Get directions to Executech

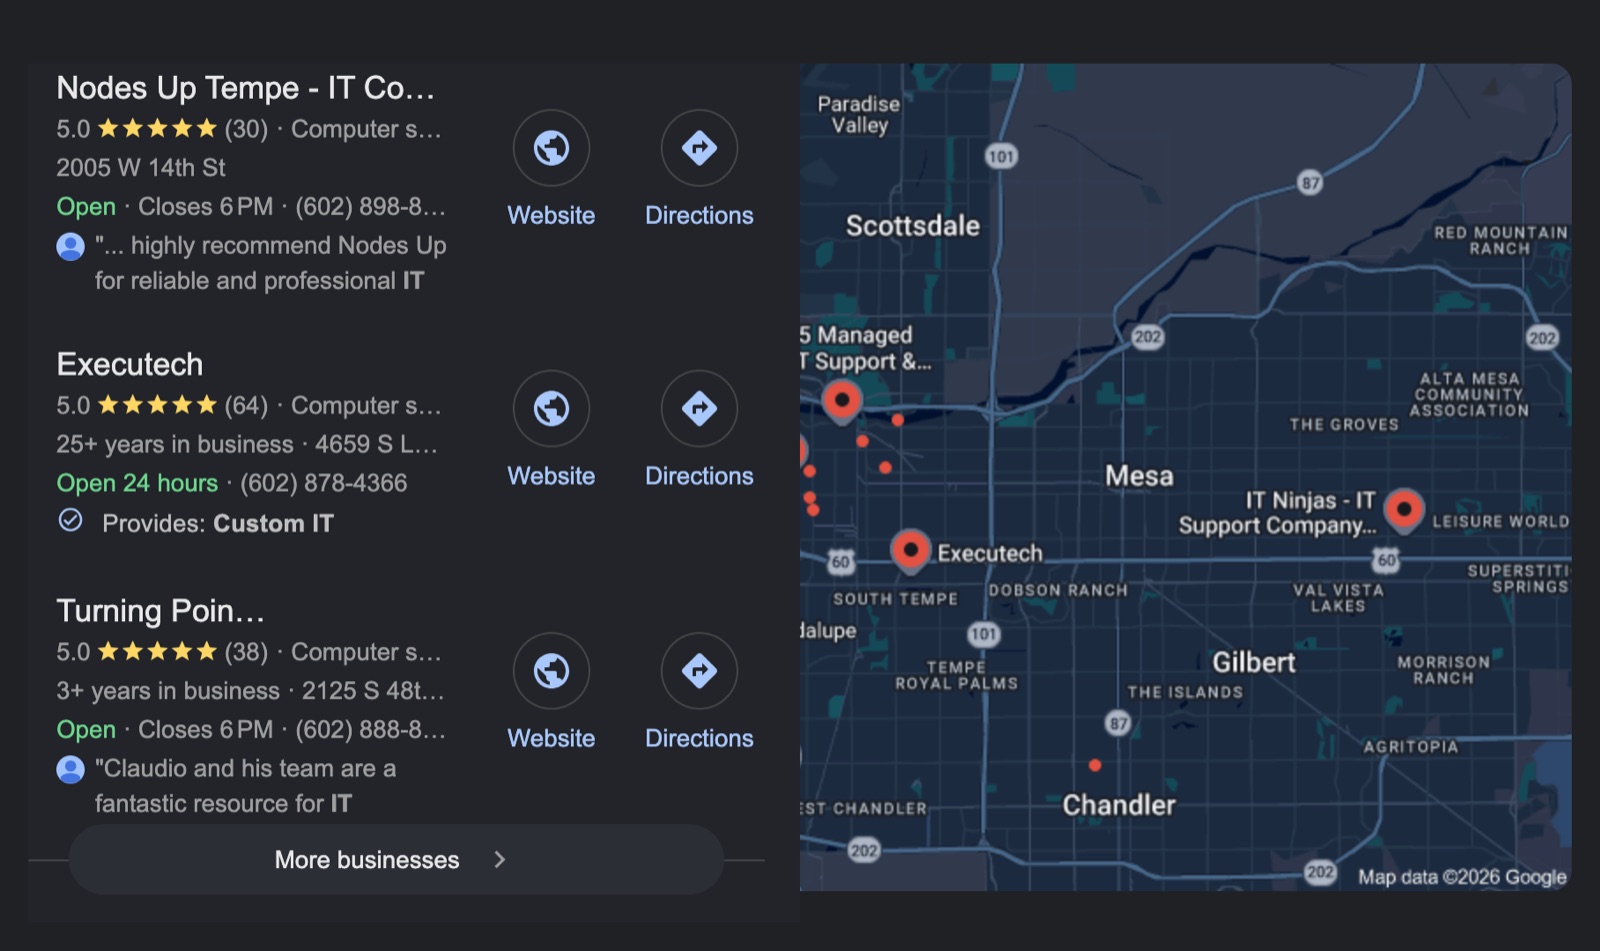coord(699,409)
